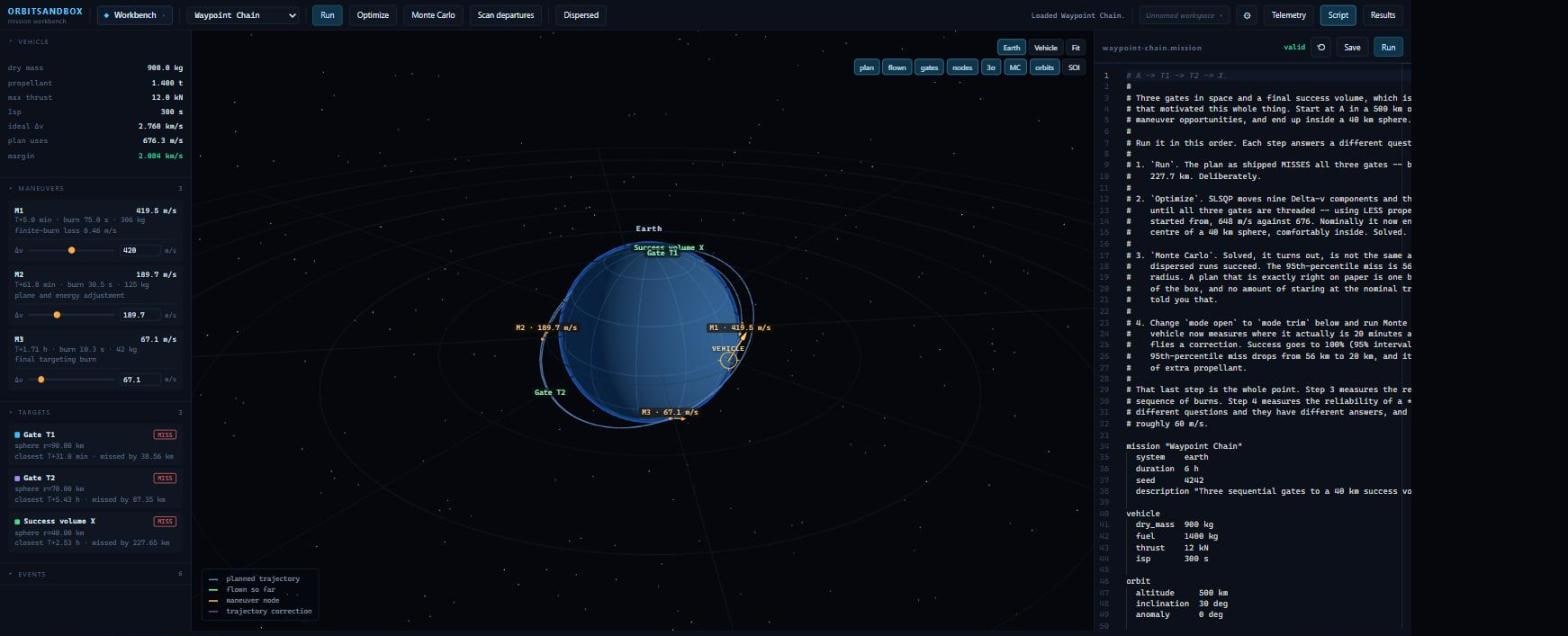Toggle the plan trajectory overlay
This screenshot has height=636, width=1568.
click(866, 67)
